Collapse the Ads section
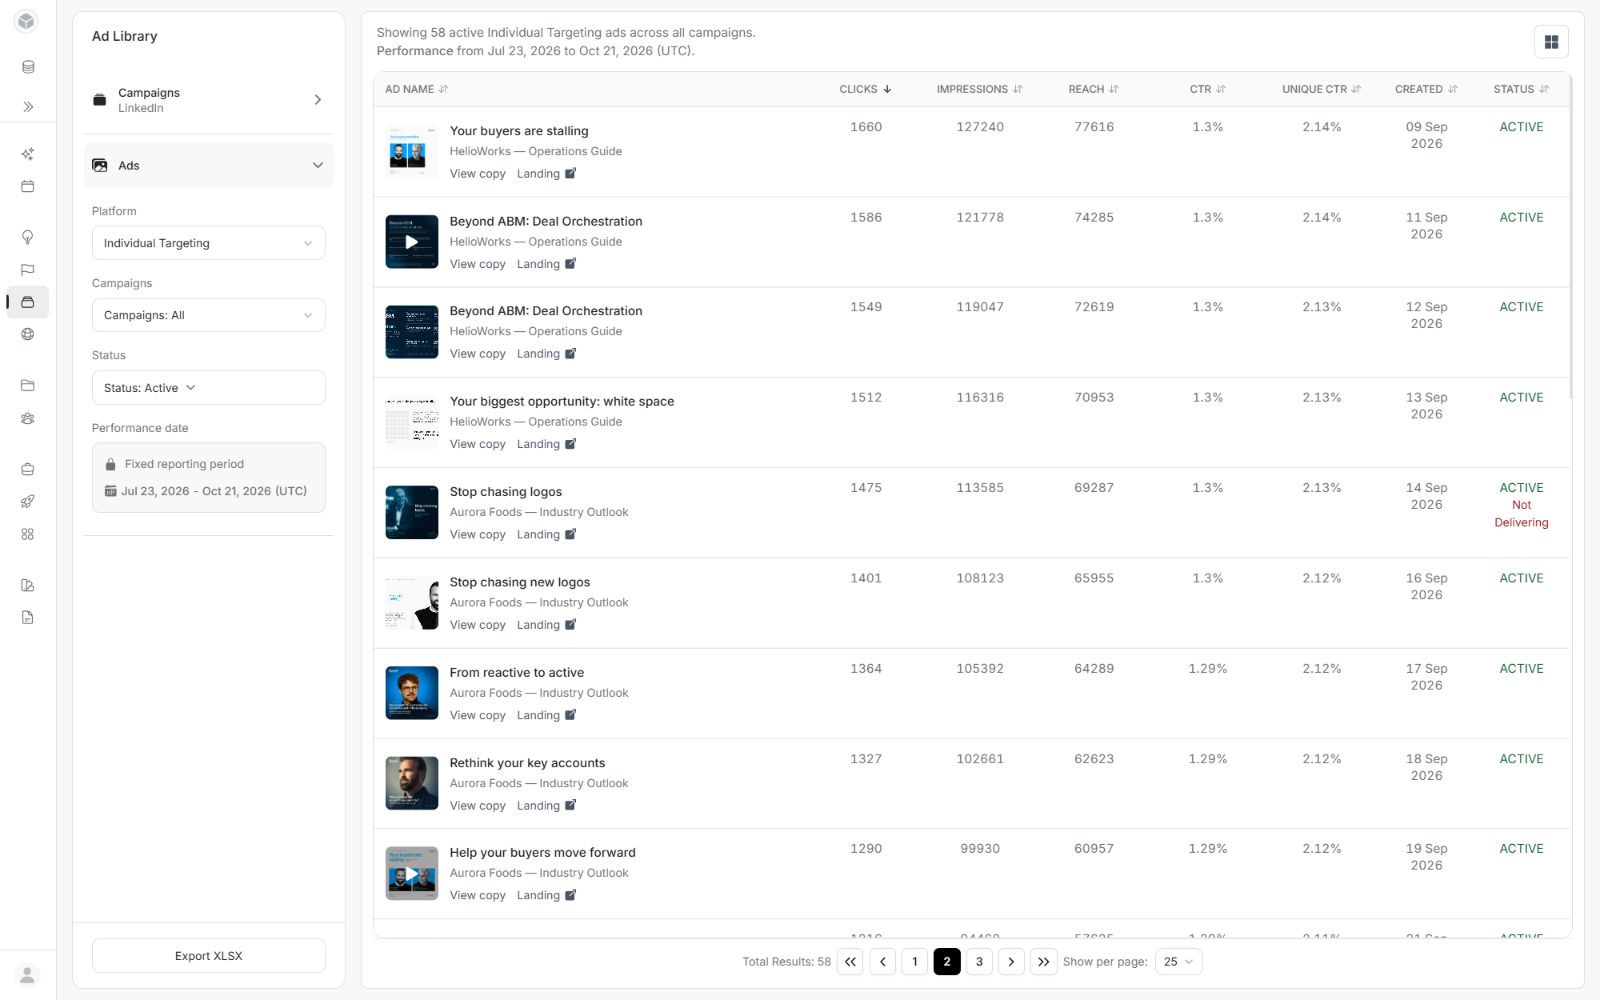This screenshot has width=1600, height=1000. [x=208, y=165]
